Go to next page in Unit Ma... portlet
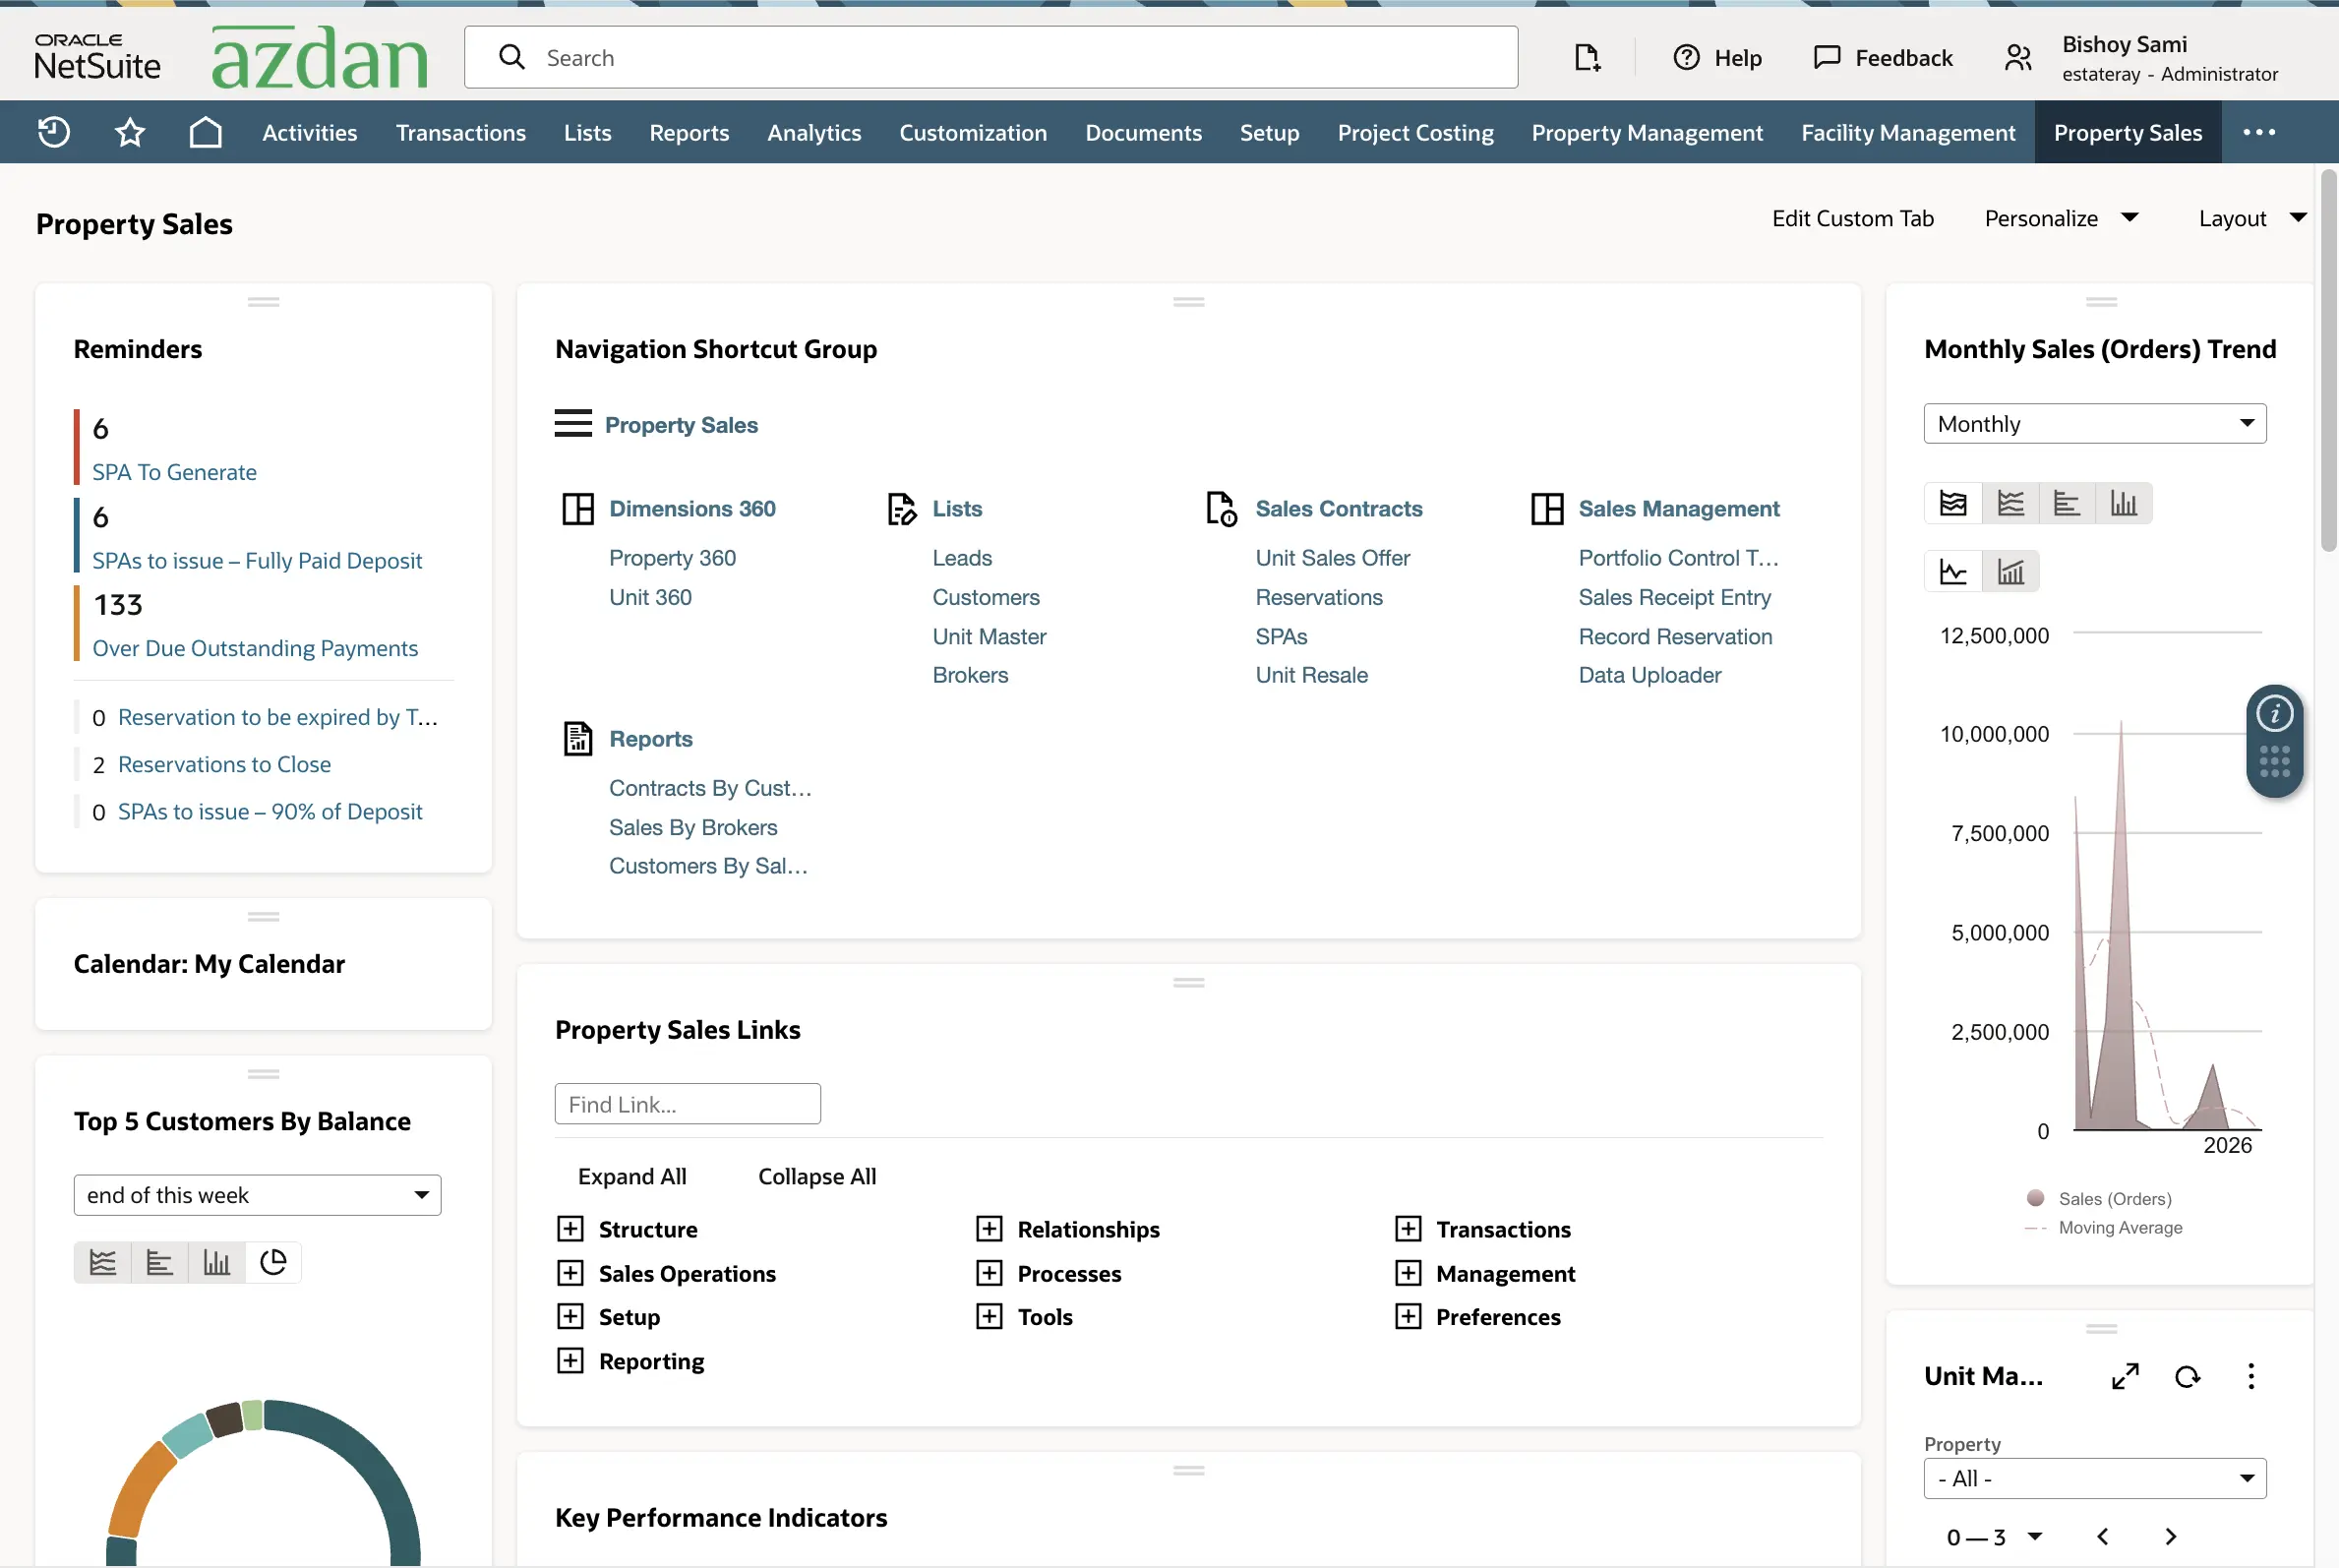The width and height of the screenshot is (2339, 1568). pyautogui.click(x=2171, y=1537)
